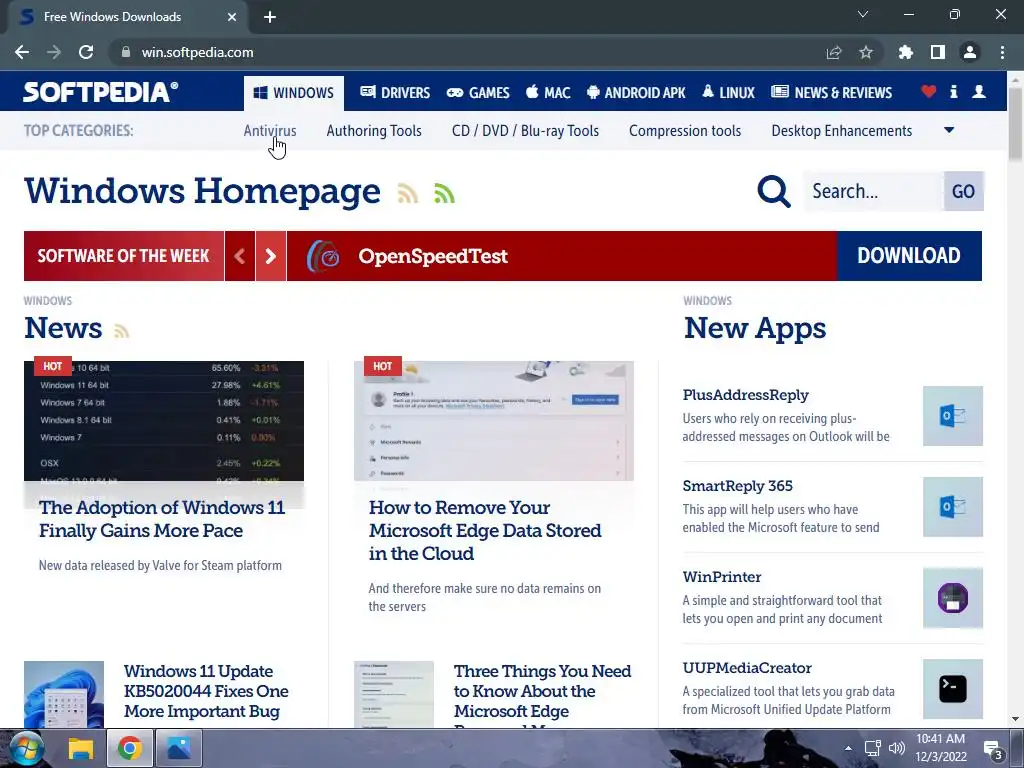Open Three Things You Need to Know article
The height and width of the screenshot is (768, 1024).
coord(542,694)
